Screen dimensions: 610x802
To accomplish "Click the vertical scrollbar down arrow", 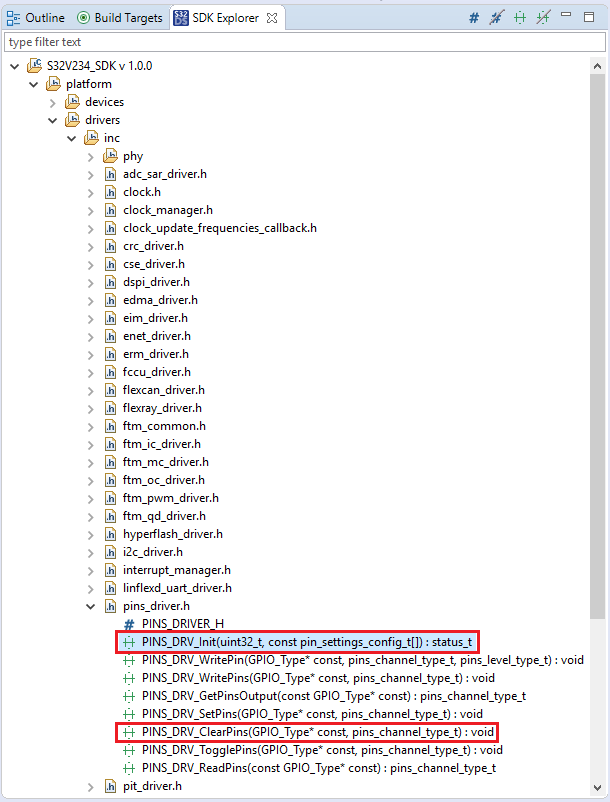I will point(597,788).
